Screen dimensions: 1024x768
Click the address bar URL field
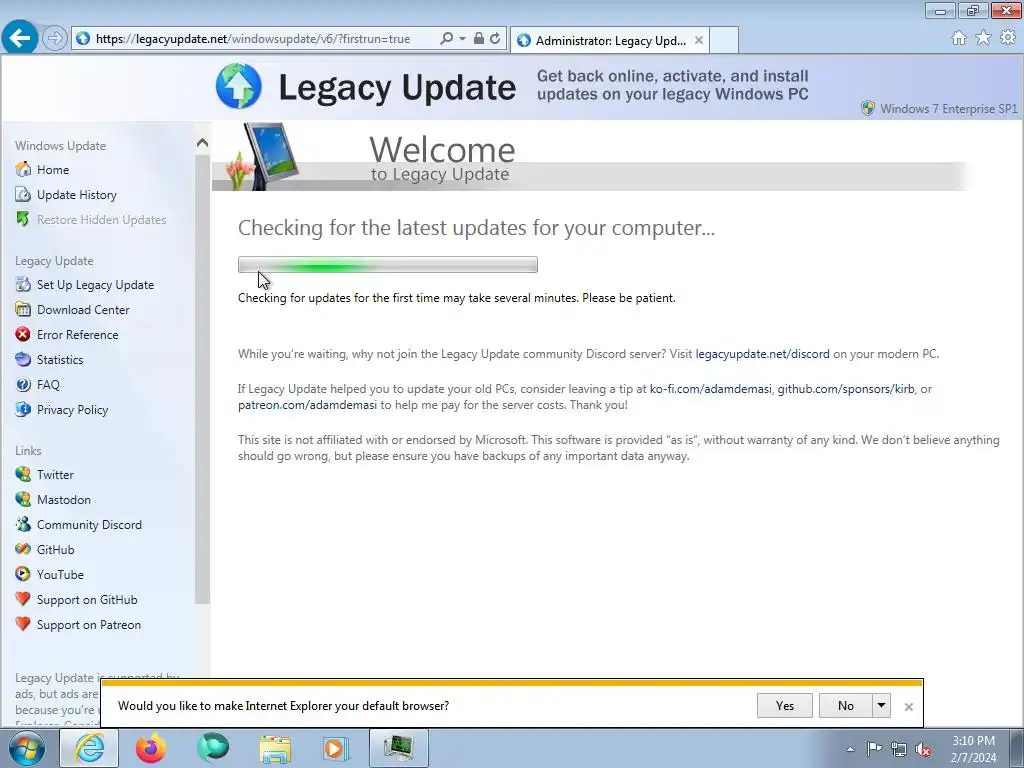255,39
